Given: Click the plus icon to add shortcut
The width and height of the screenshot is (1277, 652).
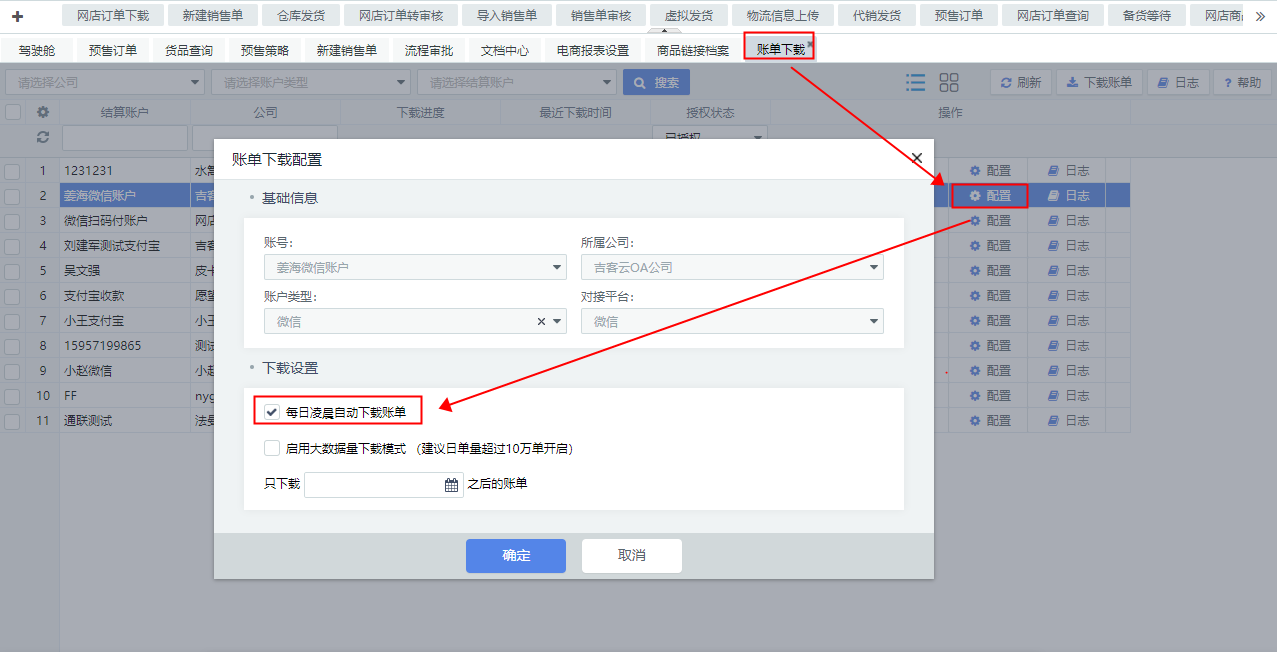Looking at the screenshot, I should 17,16.
